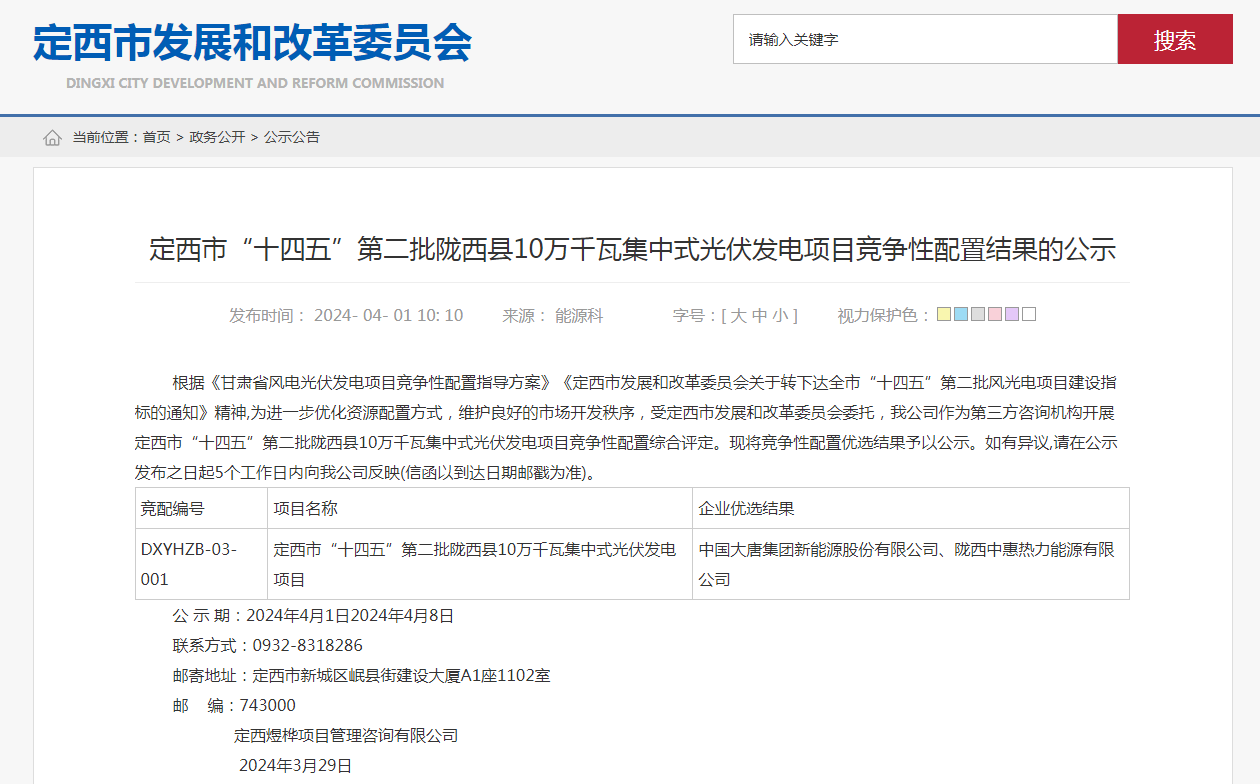
Task: Click the article title about 光伏发电项目
Action: pyautogui.click(x=630, y=251)
